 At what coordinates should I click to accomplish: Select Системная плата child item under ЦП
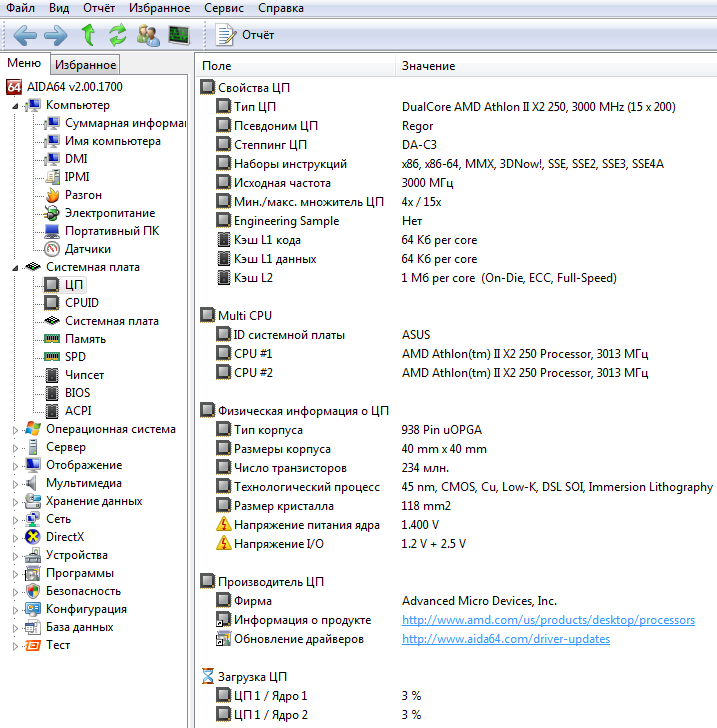(x=111, y=321)
